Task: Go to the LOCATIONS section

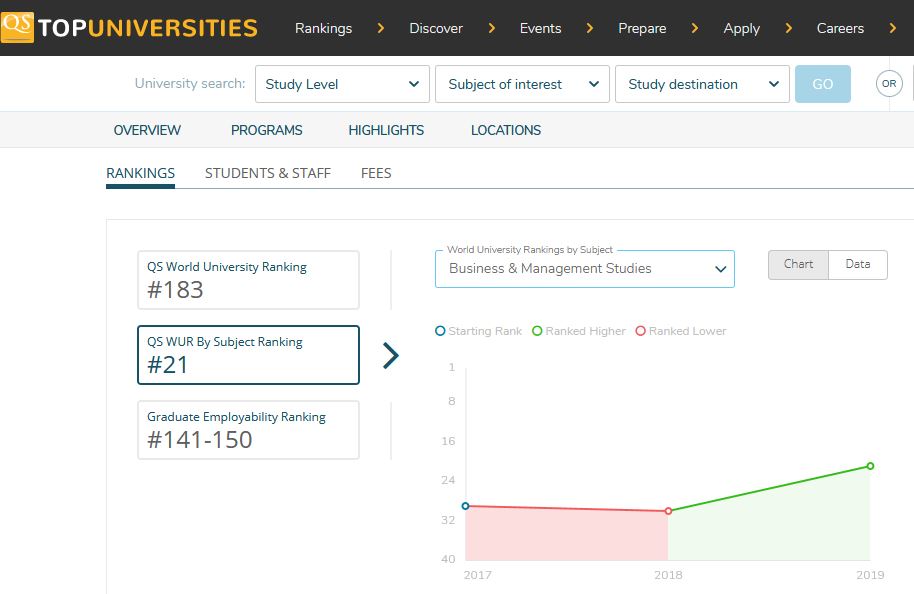Action: point(506,130)
